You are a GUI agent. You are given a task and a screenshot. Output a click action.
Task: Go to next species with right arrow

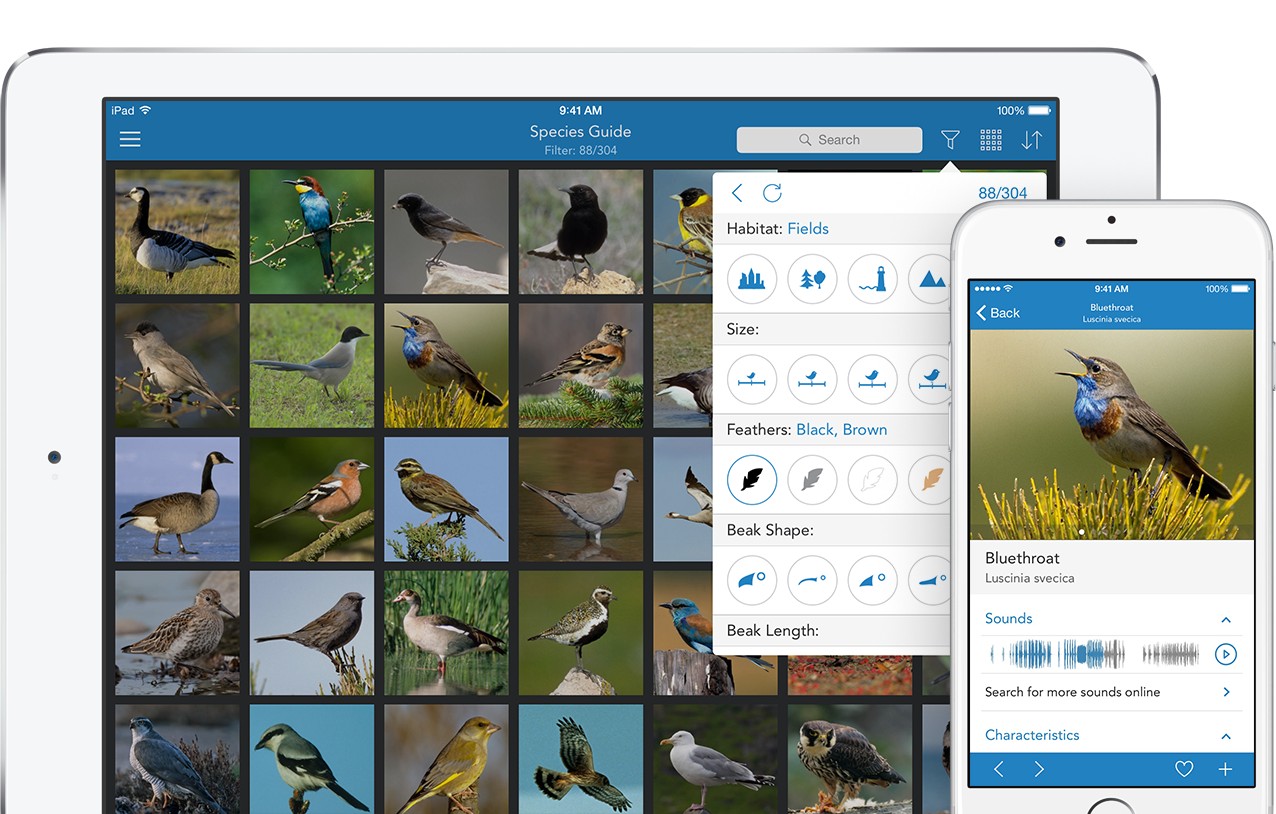[x=1039, y=769]
